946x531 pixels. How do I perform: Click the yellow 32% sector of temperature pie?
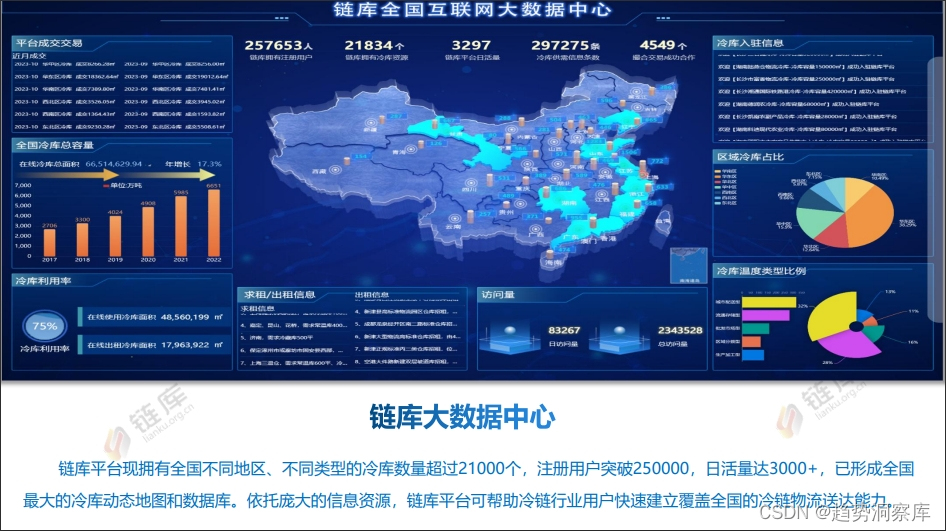[830, 317]
